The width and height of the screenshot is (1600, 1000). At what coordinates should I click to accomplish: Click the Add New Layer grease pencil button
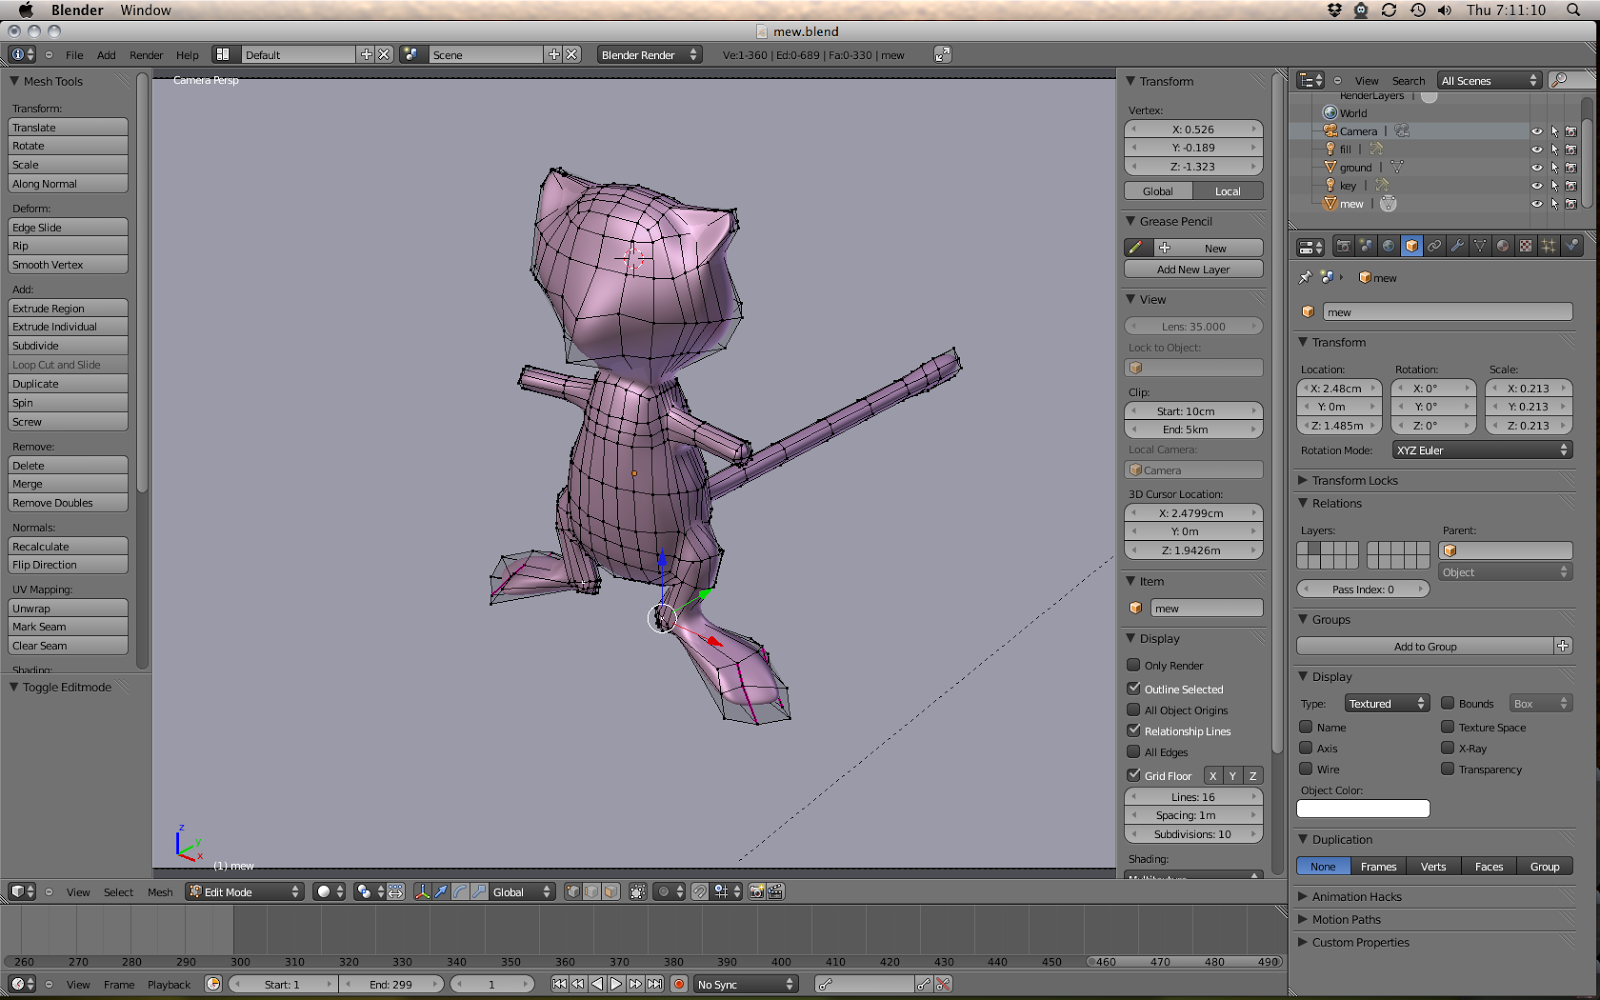click(1193, 269)
